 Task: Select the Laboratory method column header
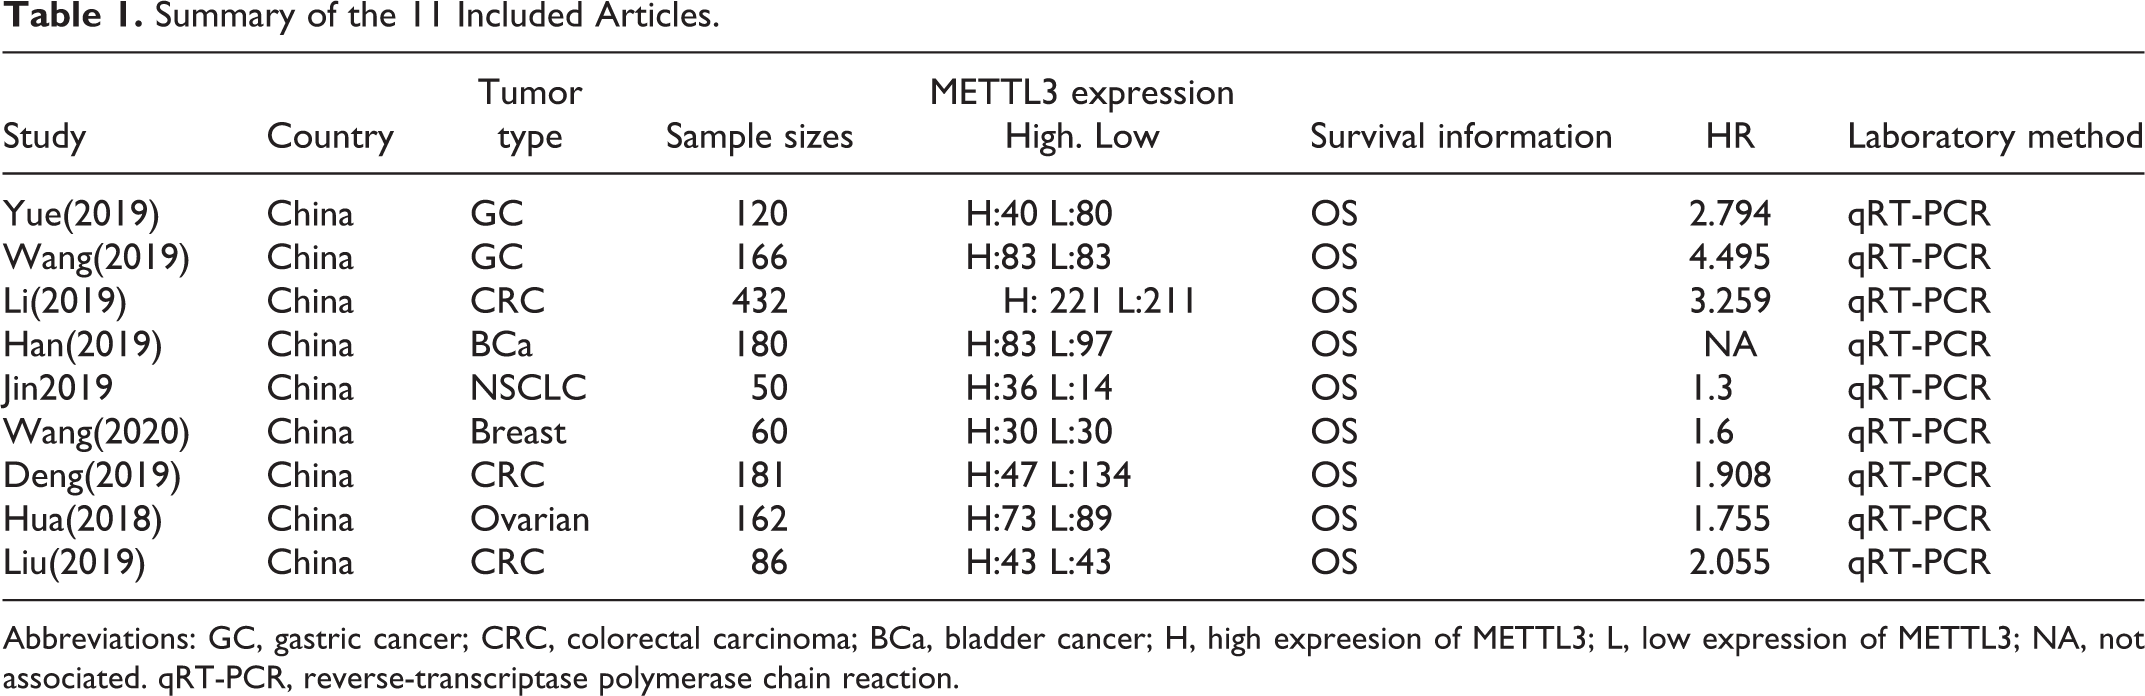1995,137
